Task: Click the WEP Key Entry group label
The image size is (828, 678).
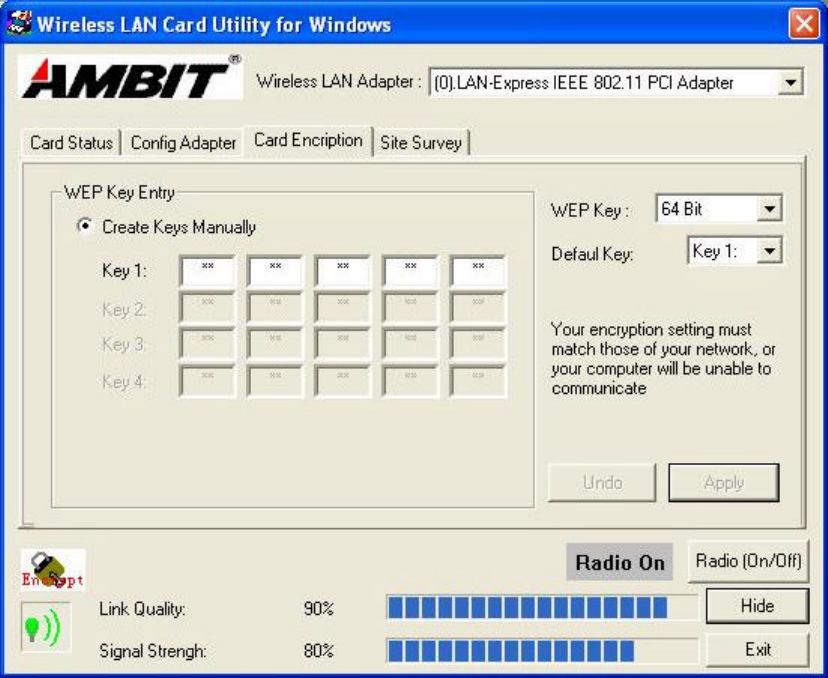Action: point(119,192)
